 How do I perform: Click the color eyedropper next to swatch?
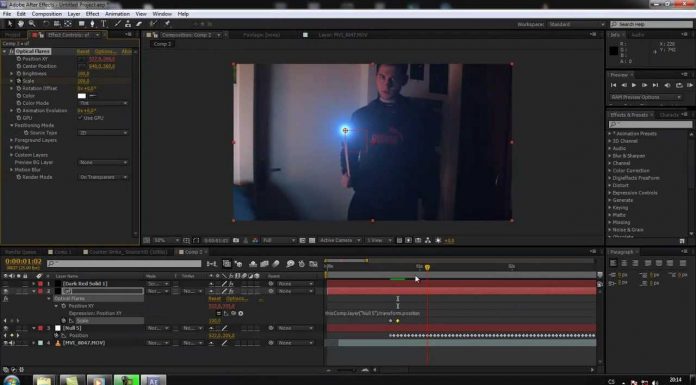(93, 95)
